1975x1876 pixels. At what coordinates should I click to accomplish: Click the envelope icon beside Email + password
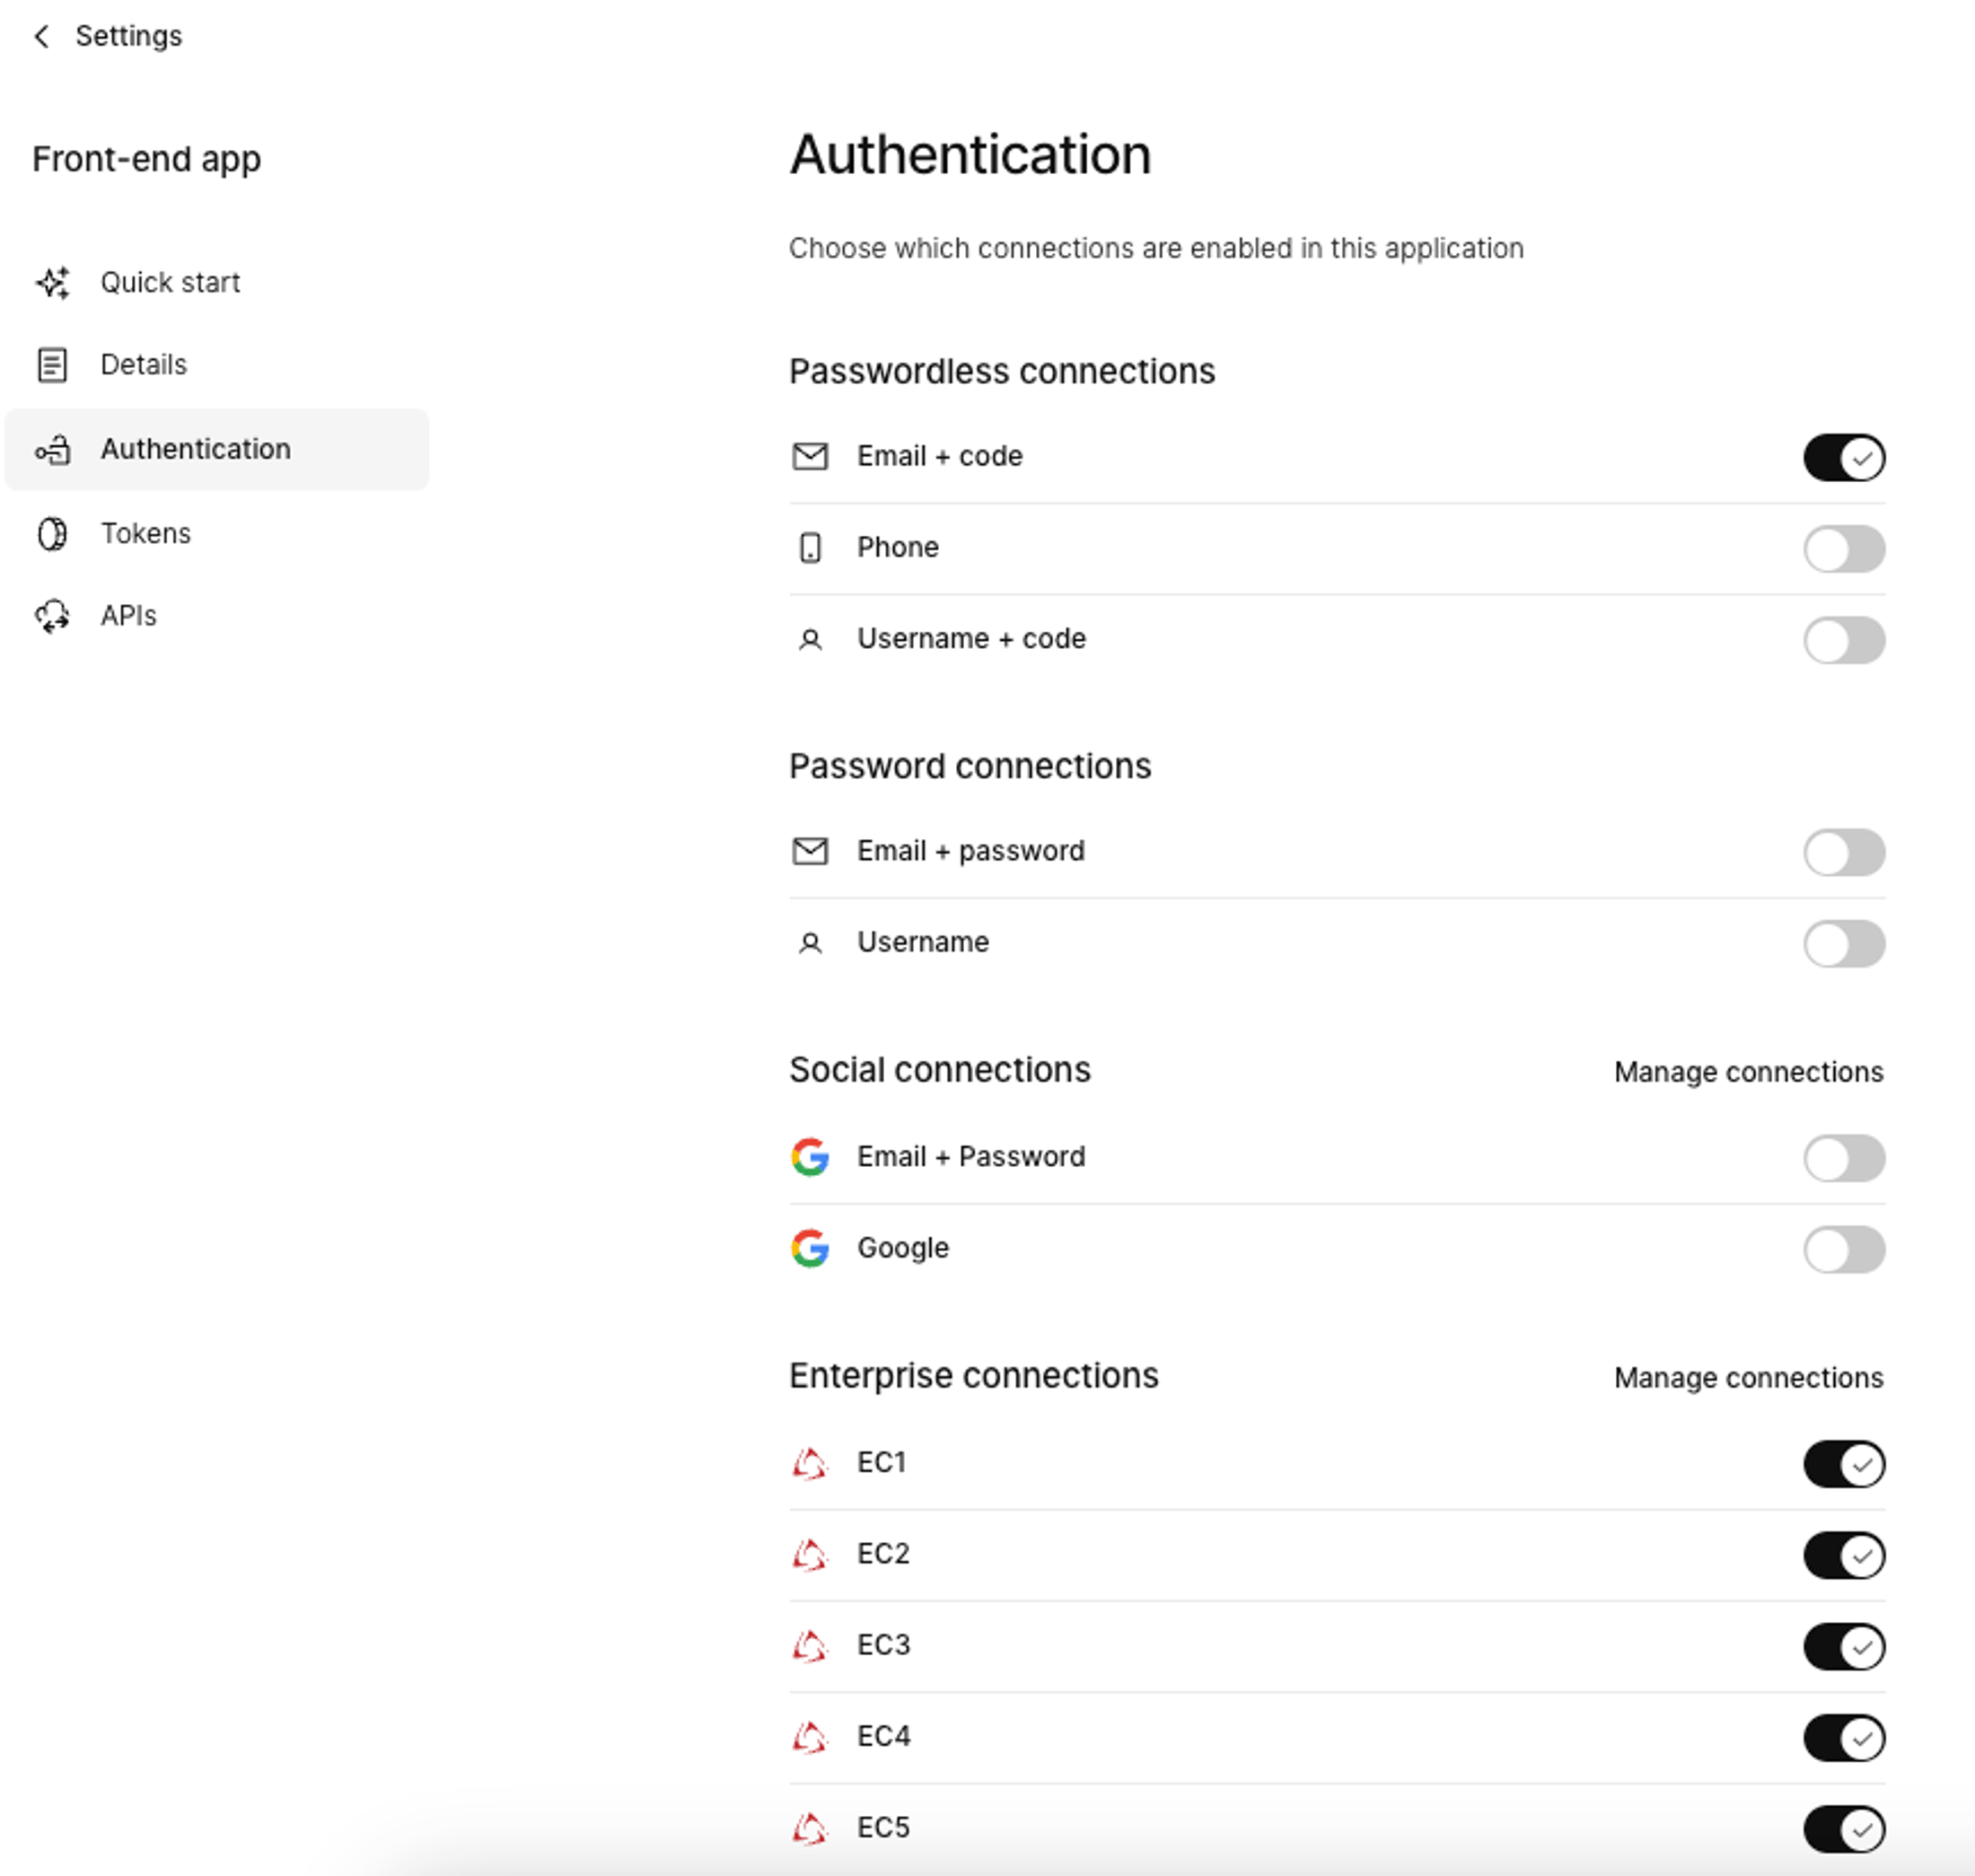click(x=810, y=851)
